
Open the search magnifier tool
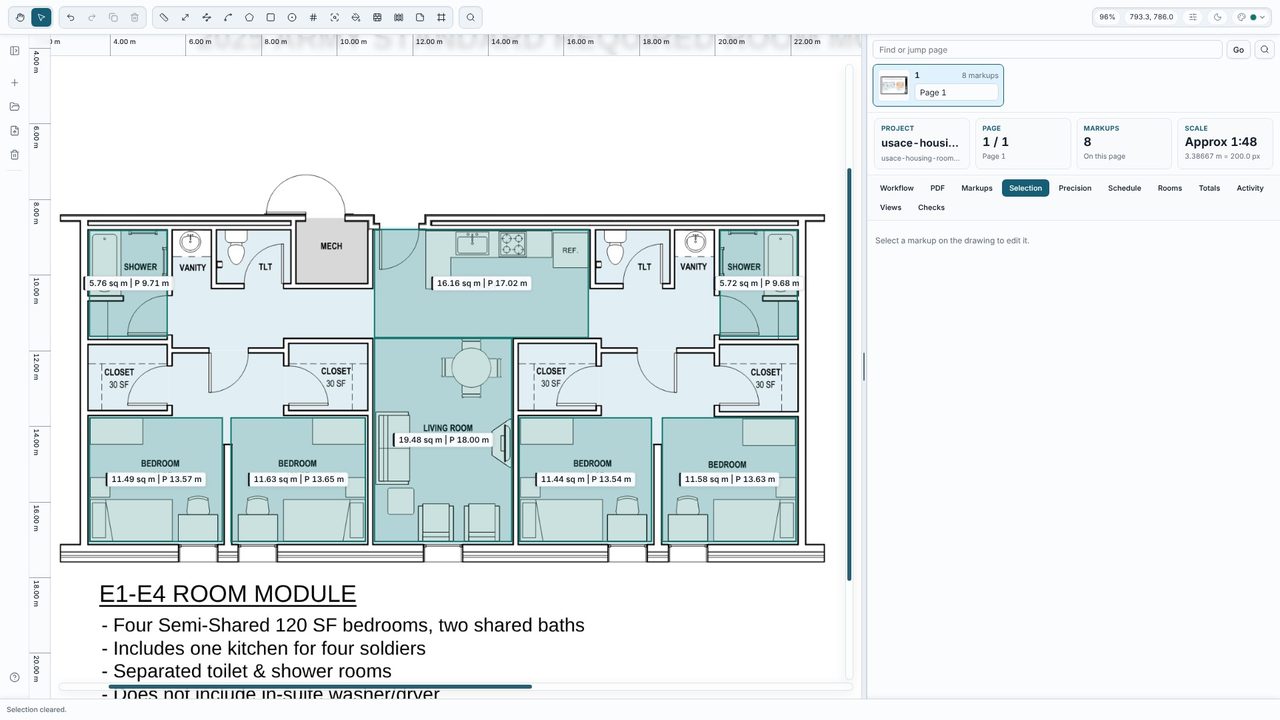471,17
